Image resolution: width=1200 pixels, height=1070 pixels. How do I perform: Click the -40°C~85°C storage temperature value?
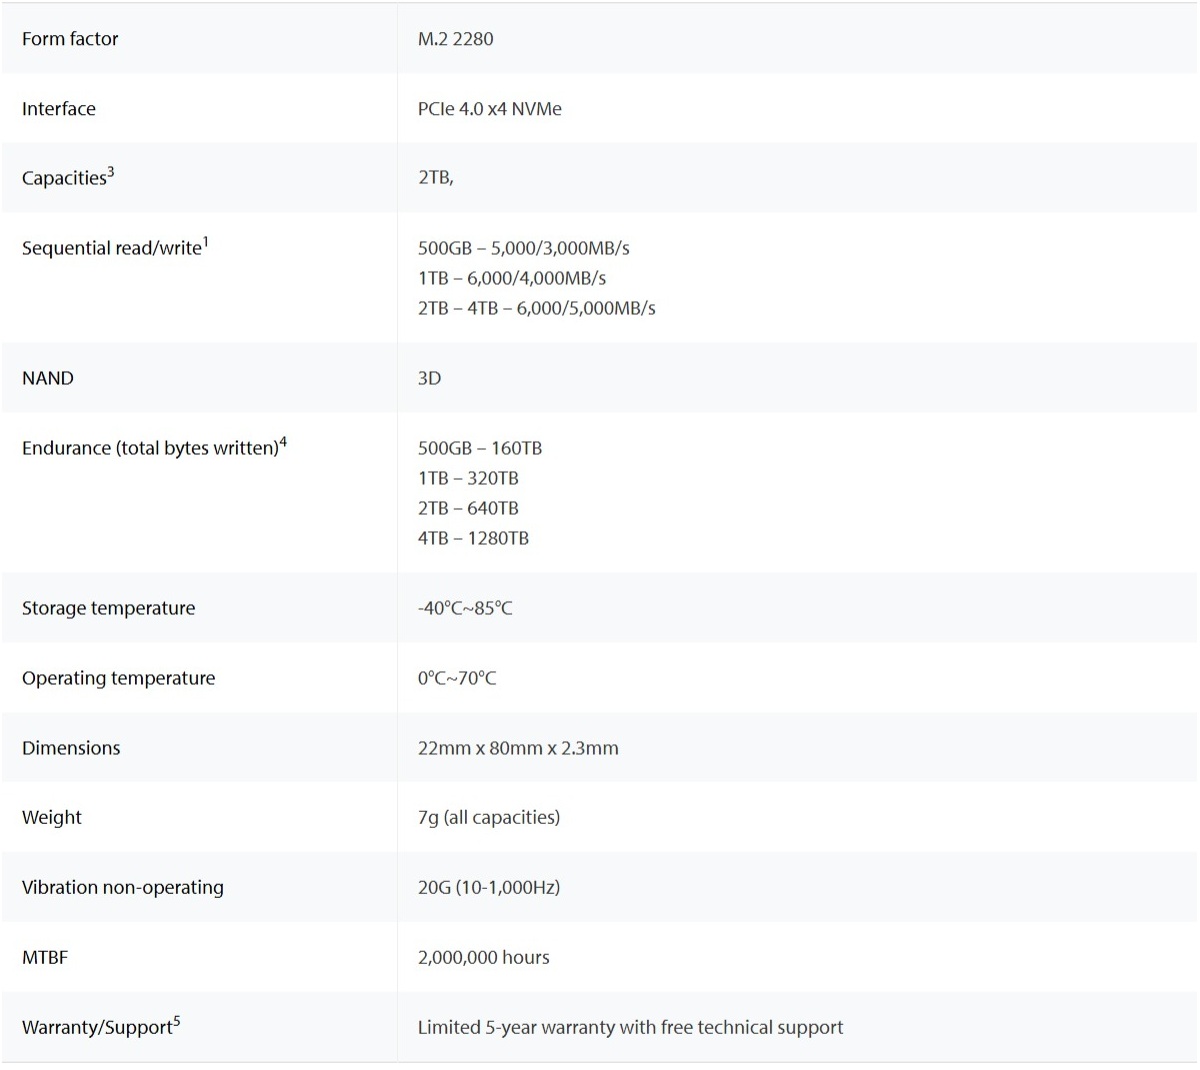[x=465, y=608]
